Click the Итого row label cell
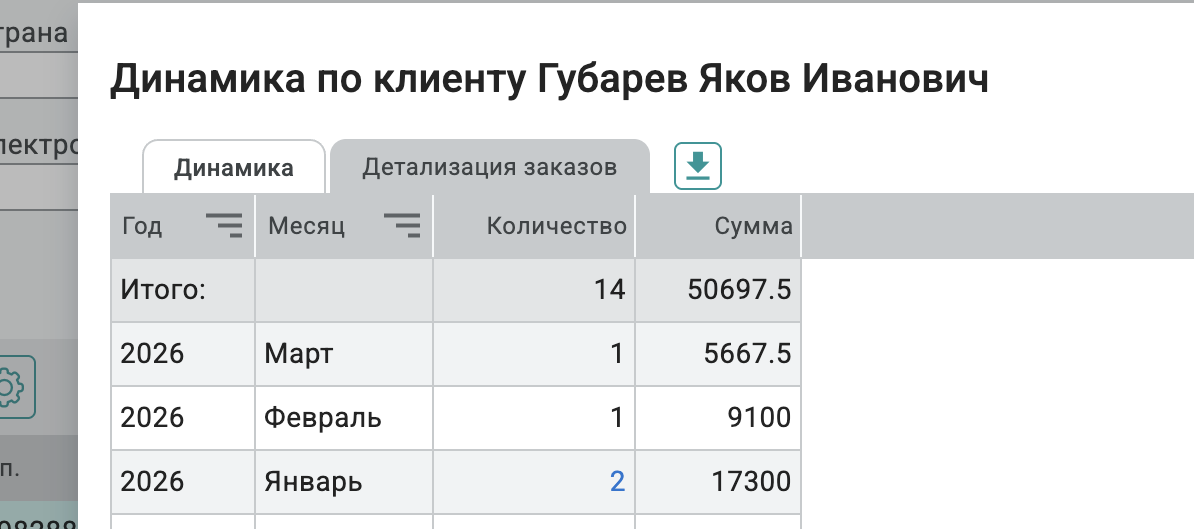Screen dimensions: 1194x529 (162, 290)
